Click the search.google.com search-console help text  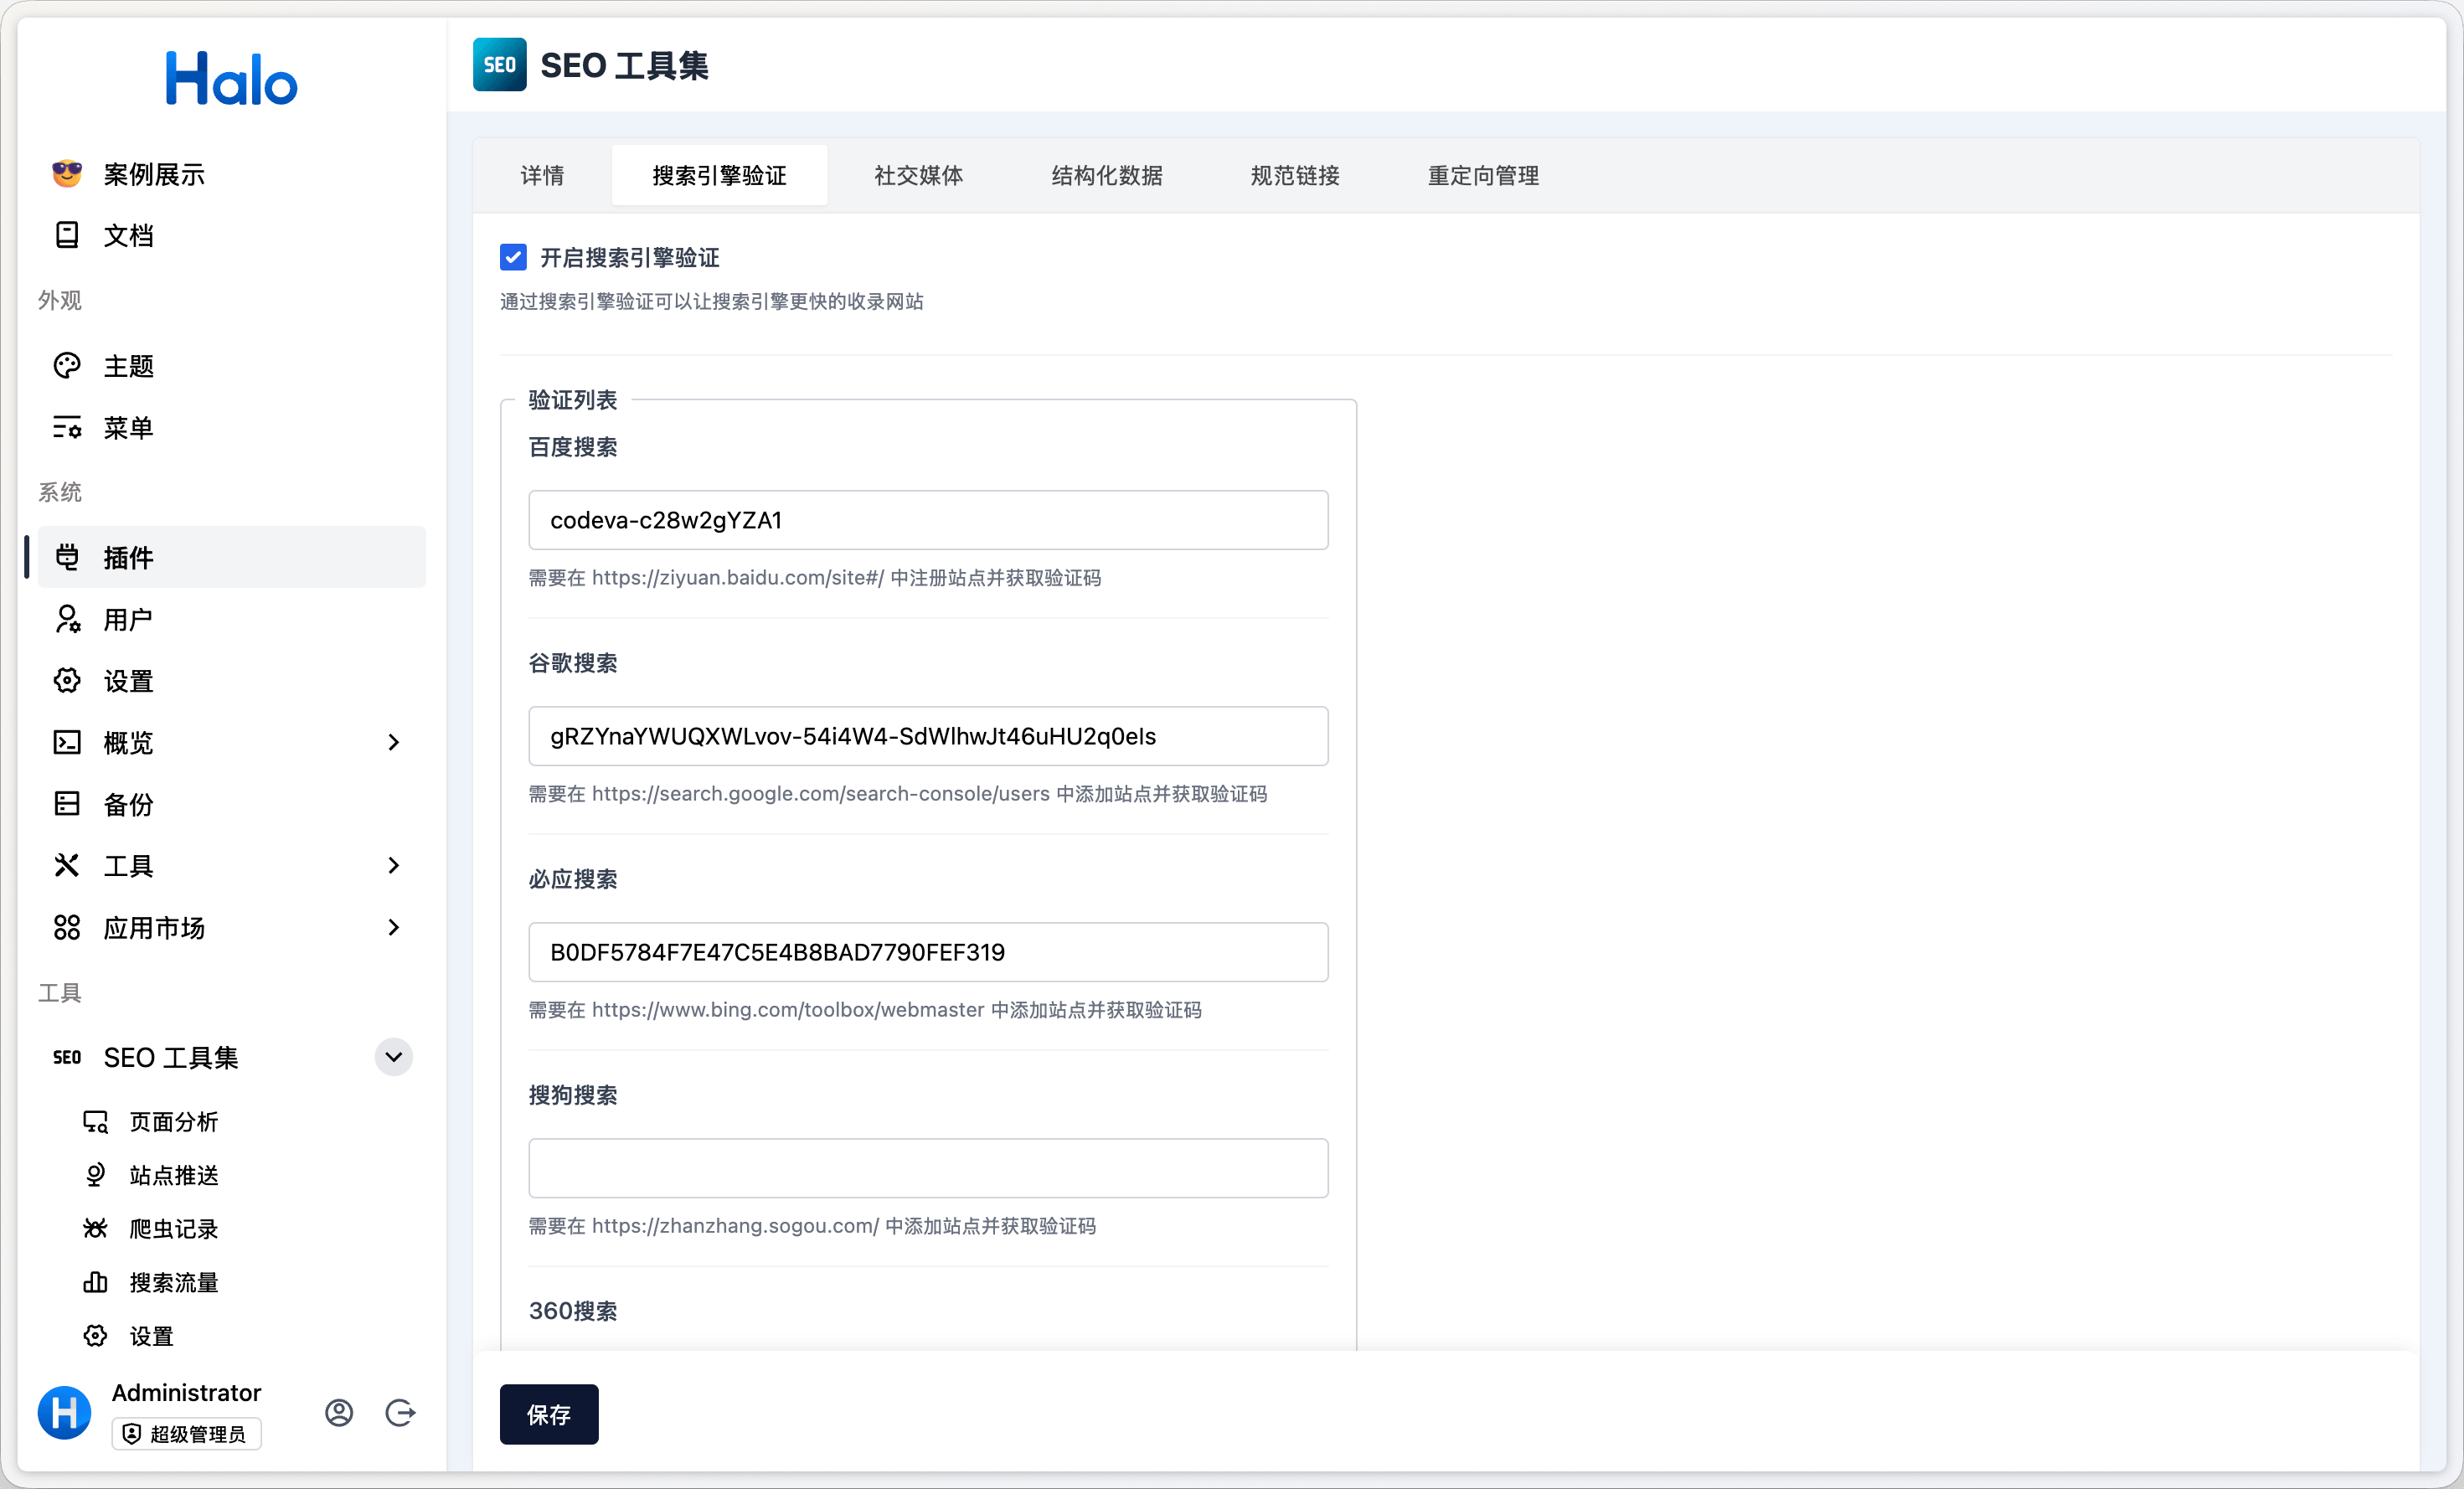(897, 794)
